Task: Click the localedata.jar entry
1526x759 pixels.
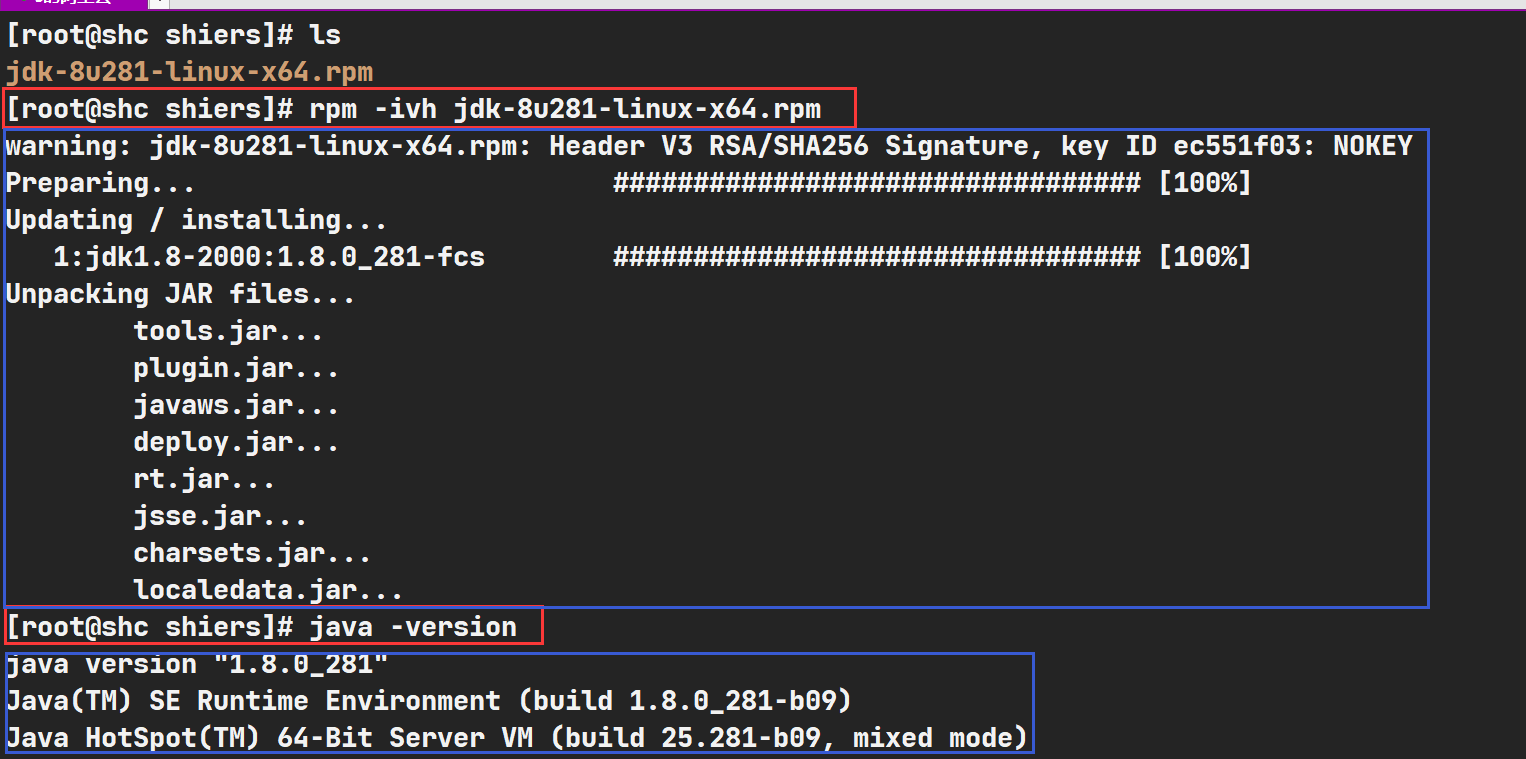Action: pos(268,590)
